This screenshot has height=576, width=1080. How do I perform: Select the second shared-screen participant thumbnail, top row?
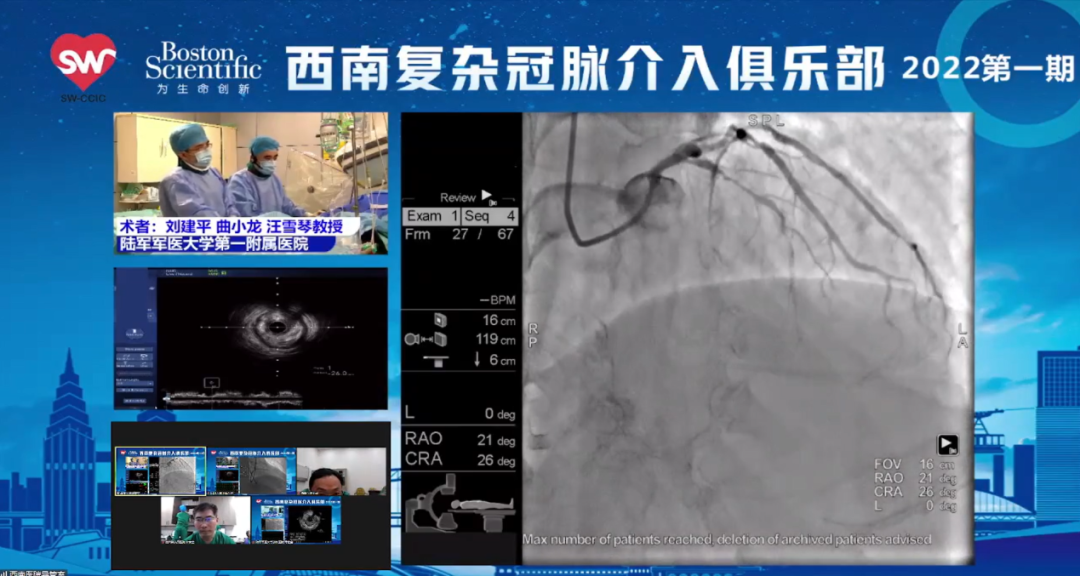point(251,471)
